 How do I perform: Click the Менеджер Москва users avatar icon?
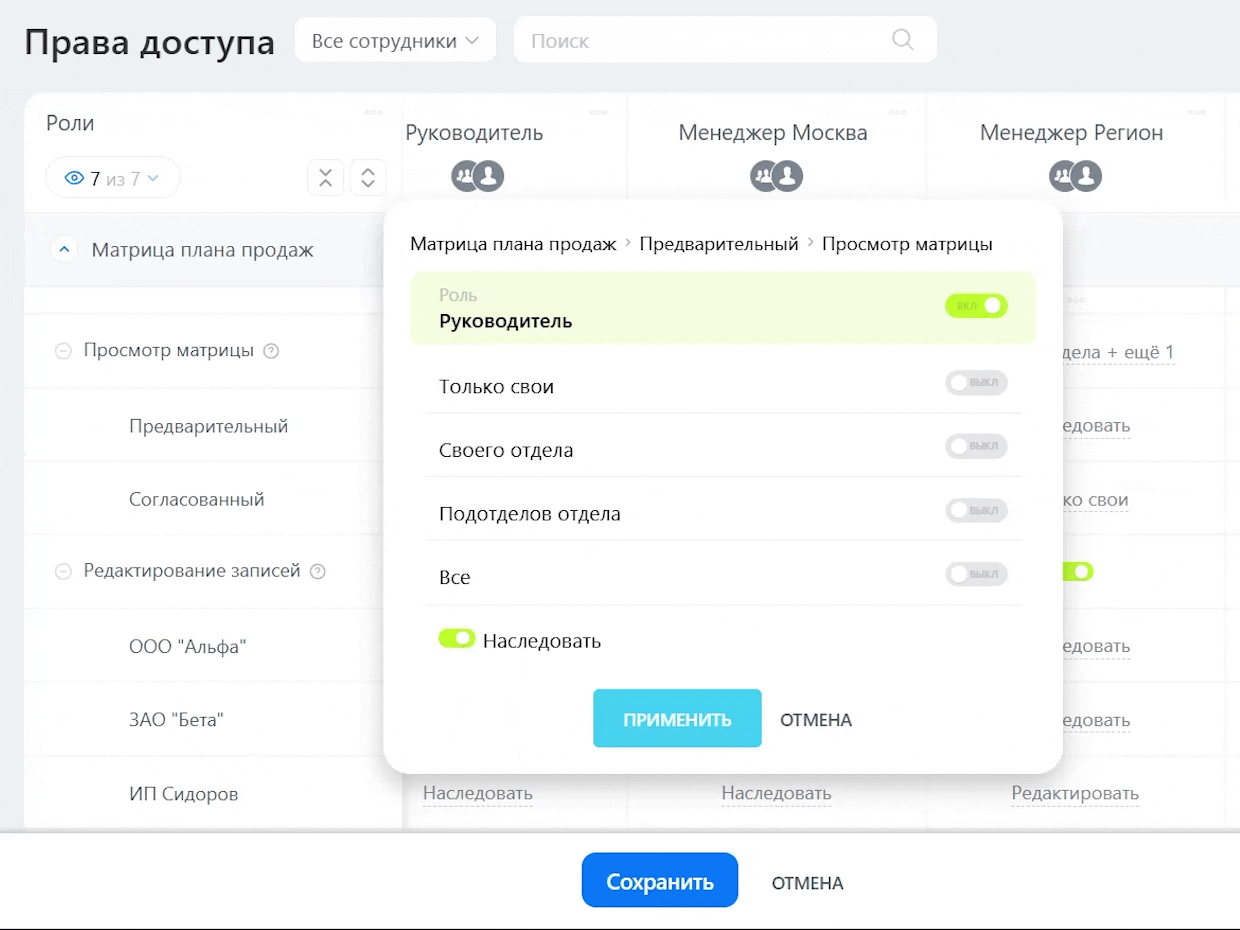[x=777, y=176]
